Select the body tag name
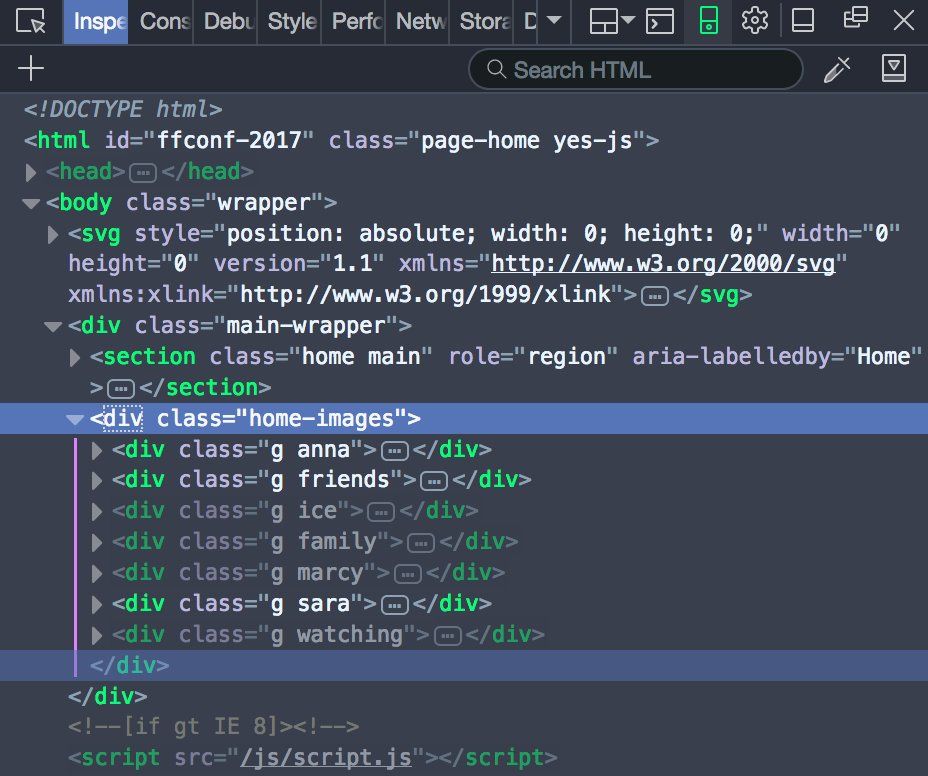 point(85,202)
